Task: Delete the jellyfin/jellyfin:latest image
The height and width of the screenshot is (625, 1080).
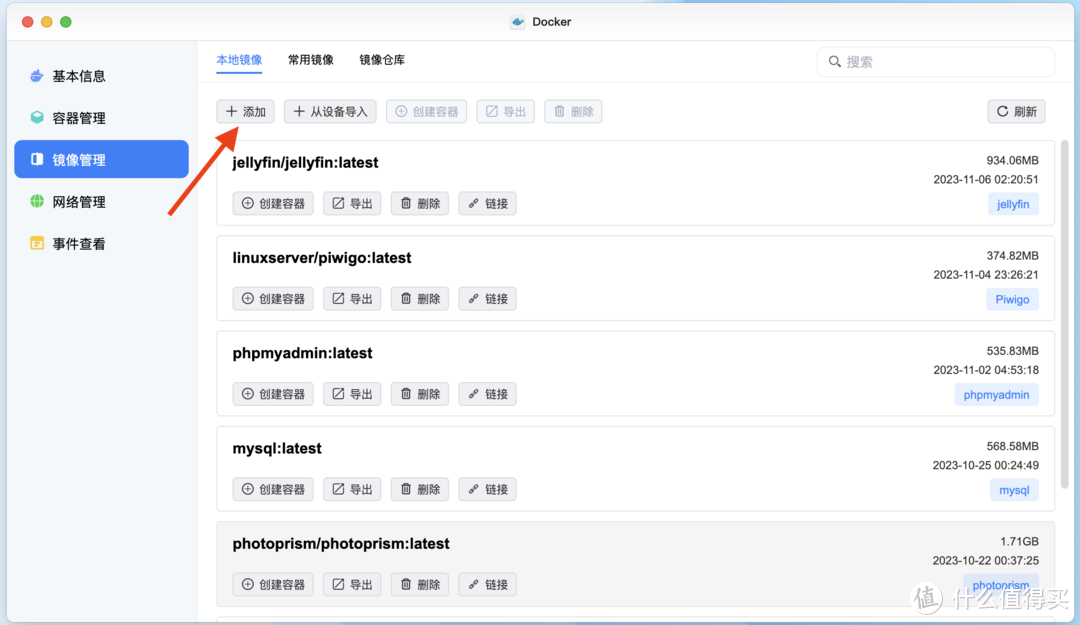Action: pyautogui.click(x=420, y=203)
